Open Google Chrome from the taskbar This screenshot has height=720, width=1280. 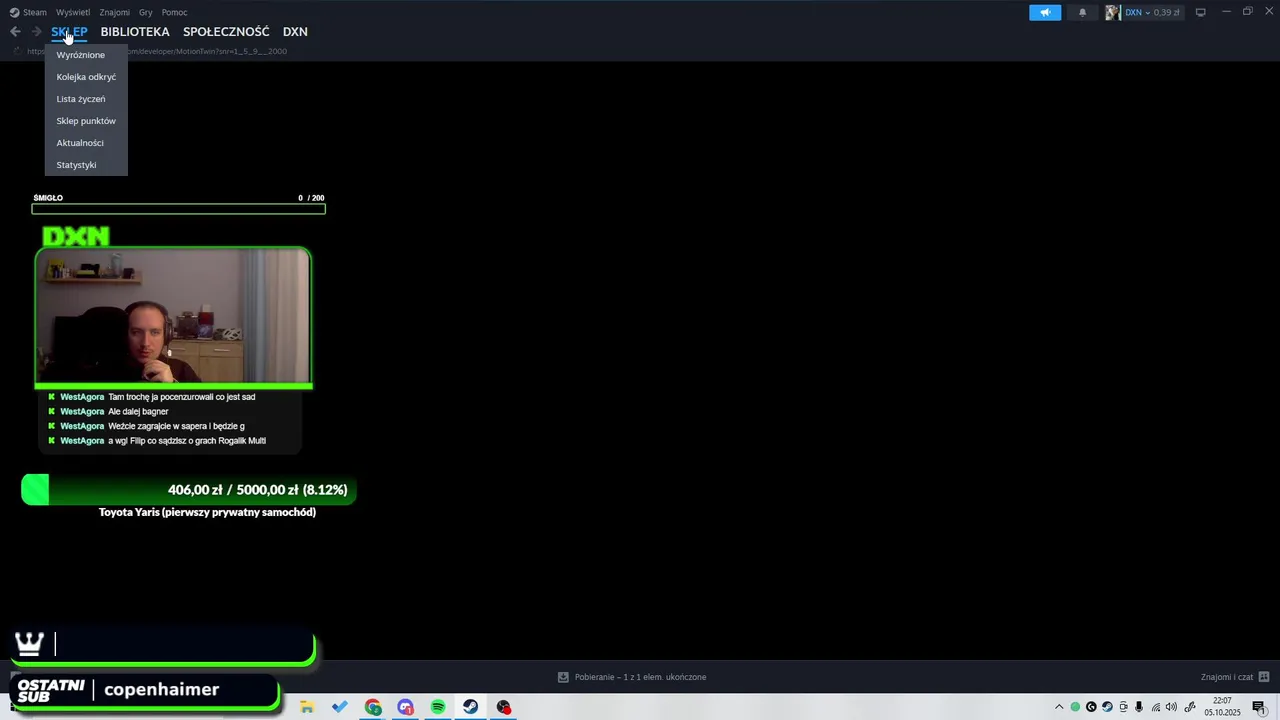pos(373,707)
